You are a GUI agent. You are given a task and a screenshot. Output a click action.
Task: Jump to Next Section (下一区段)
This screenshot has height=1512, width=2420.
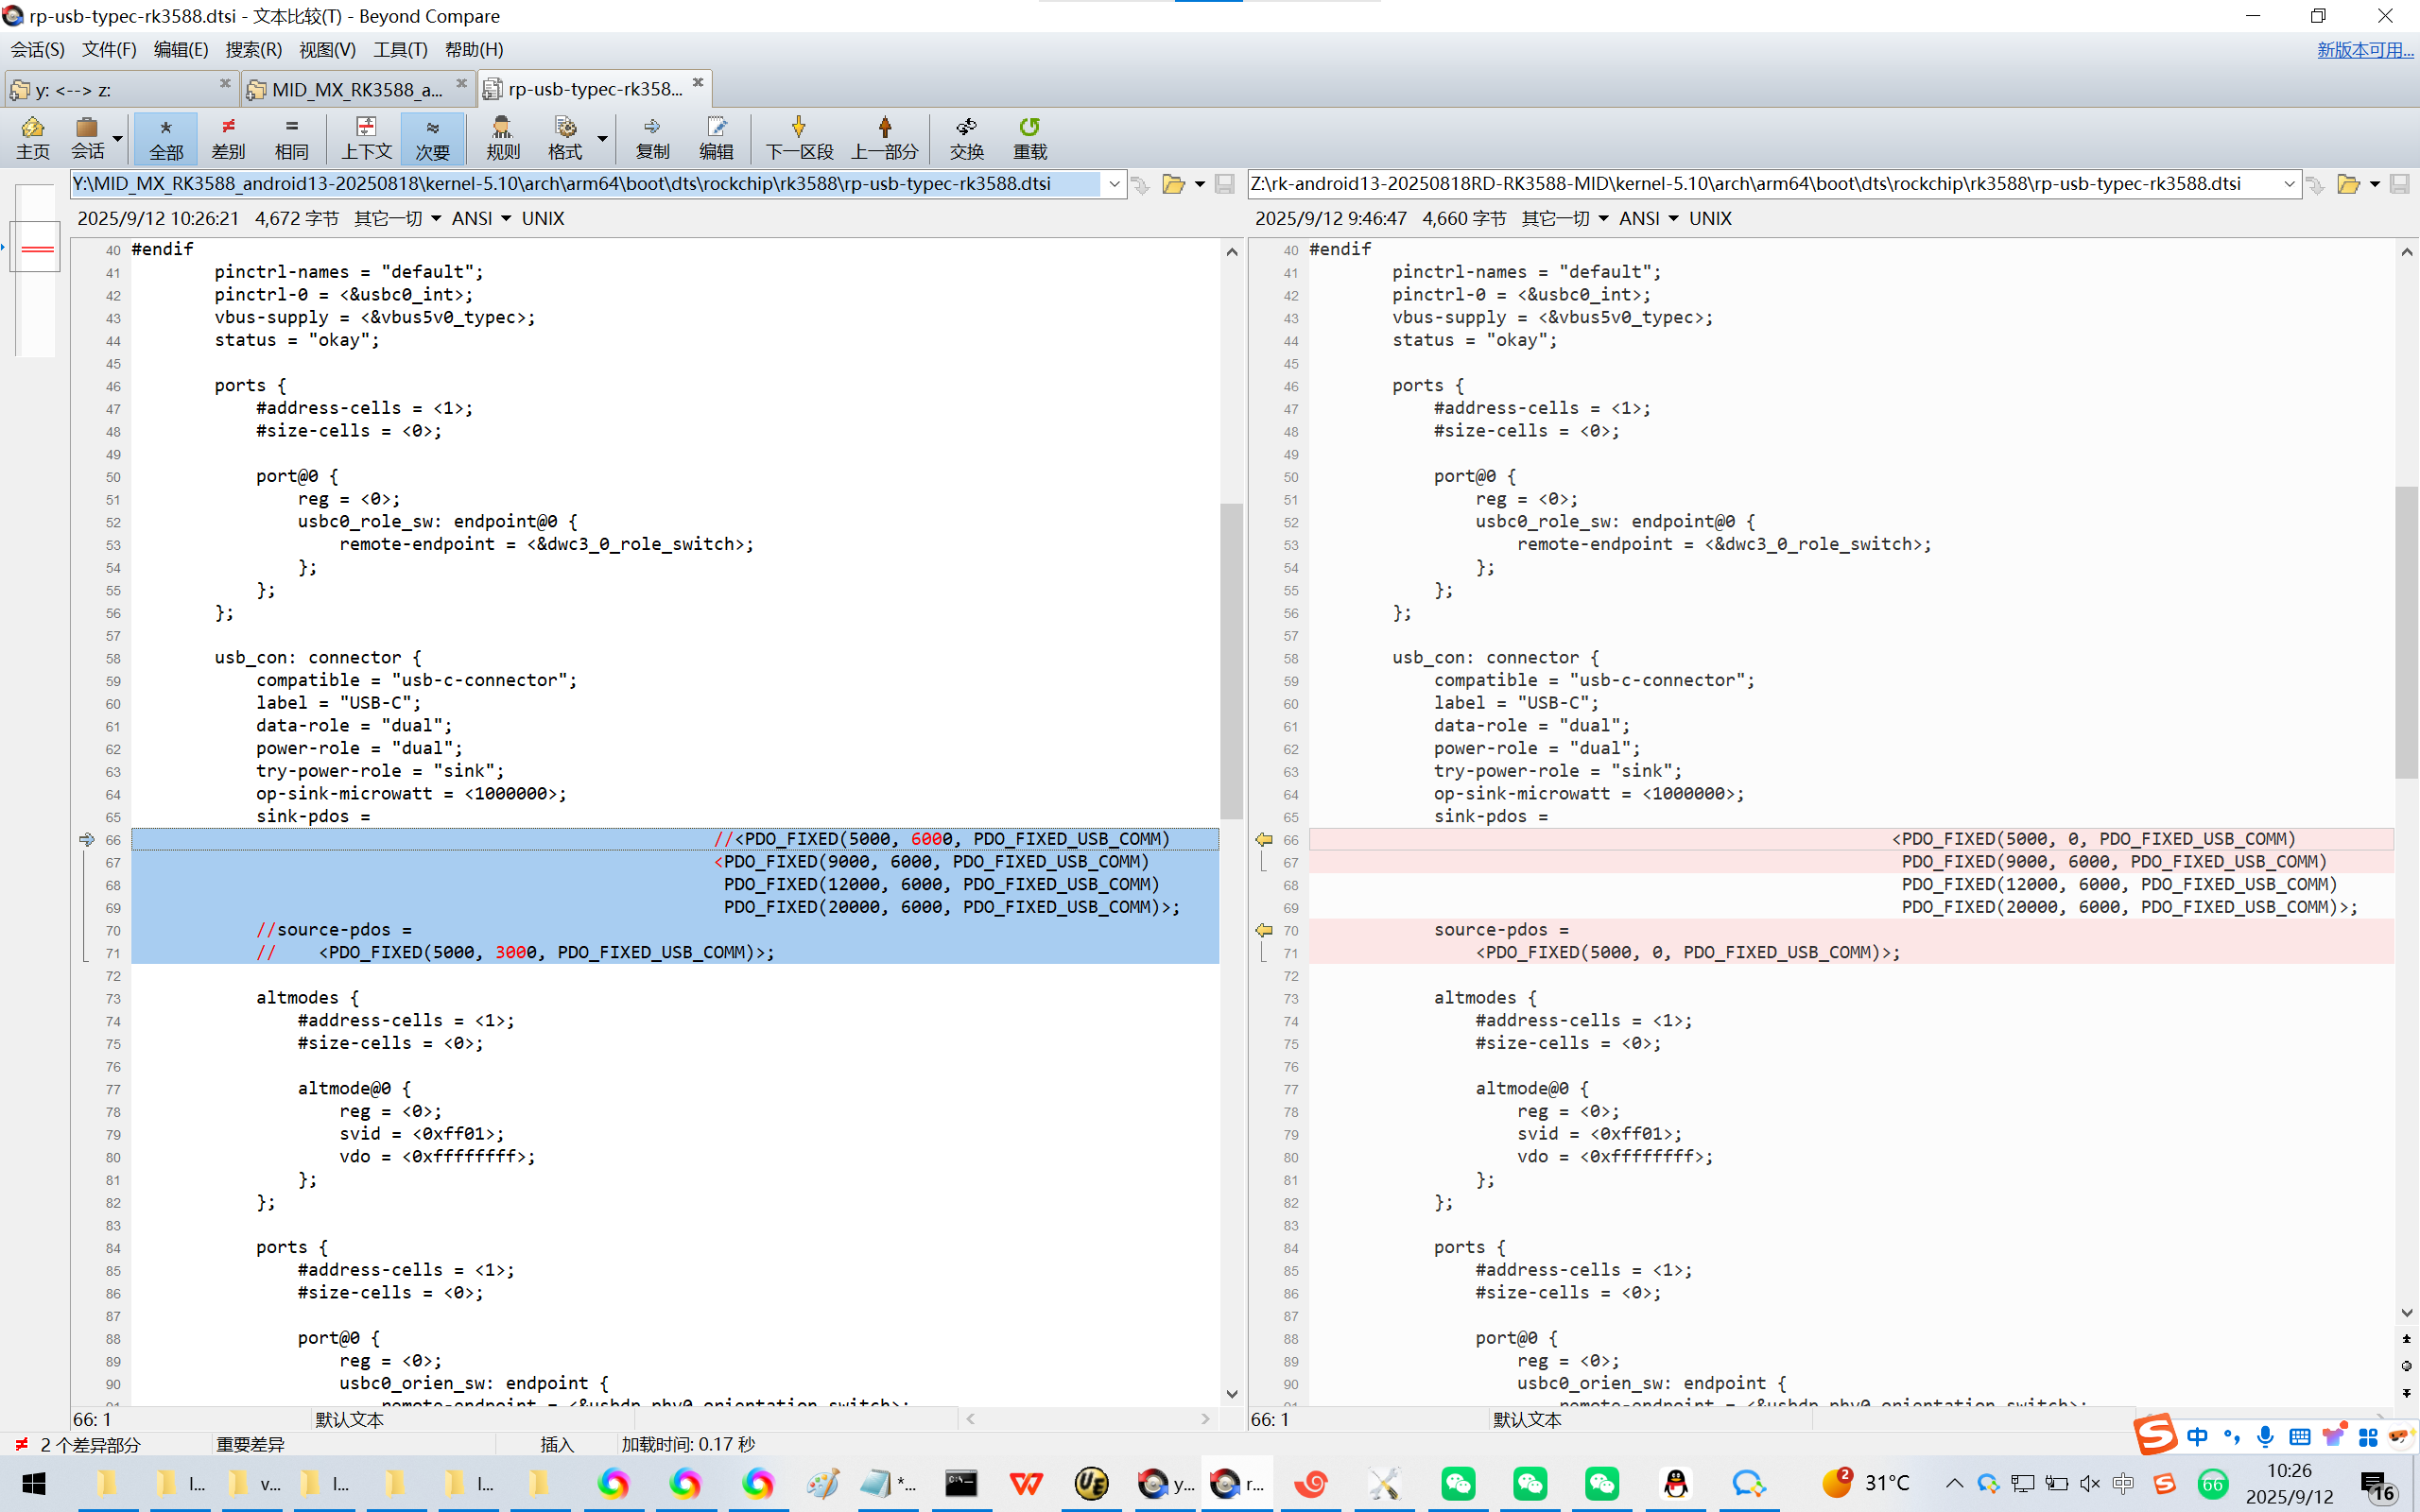click(799, 138)
